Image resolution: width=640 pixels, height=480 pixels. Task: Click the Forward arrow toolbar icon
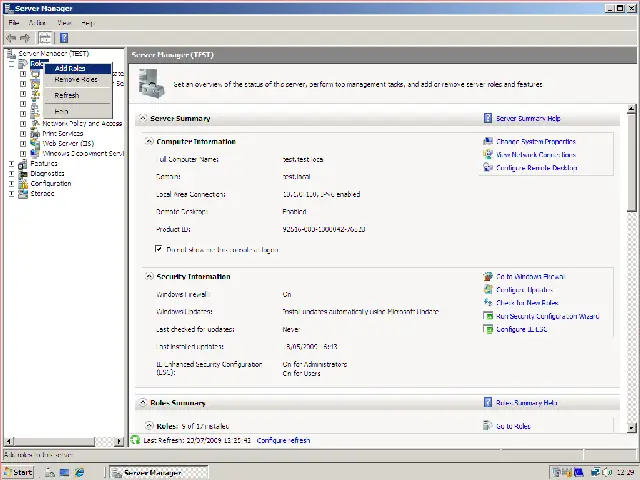(25, 38)
